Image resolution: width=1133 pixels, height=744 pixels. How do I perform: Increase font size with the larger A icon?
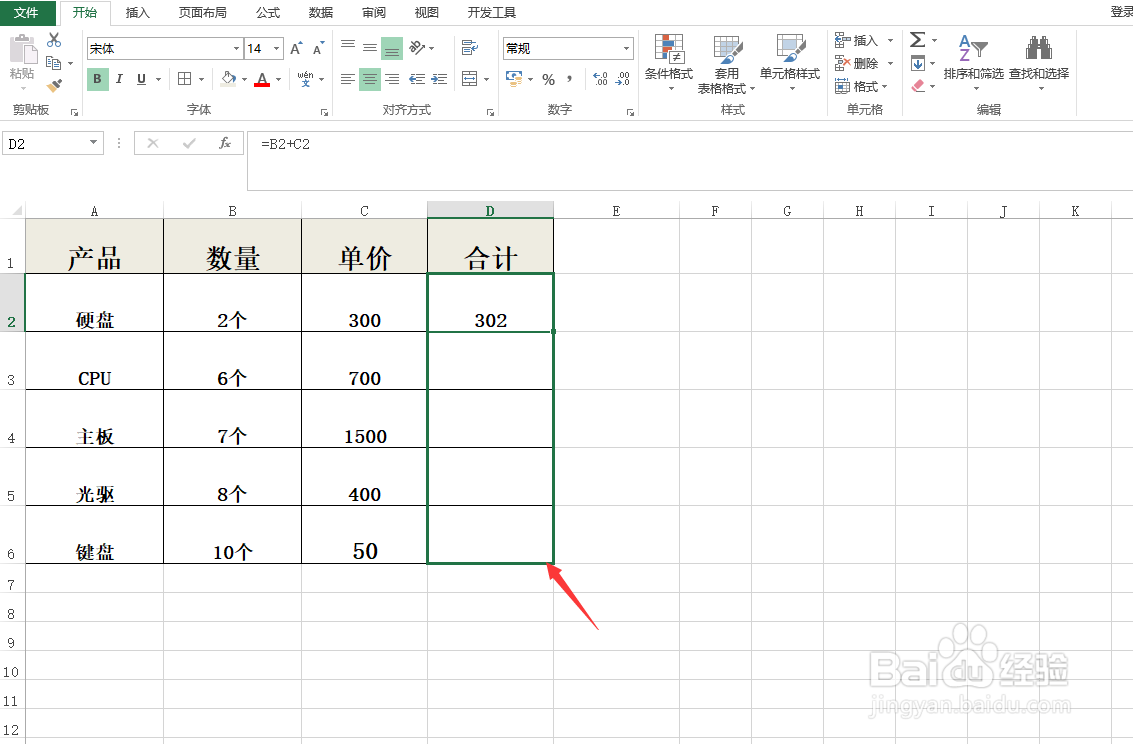coord(296,48)
